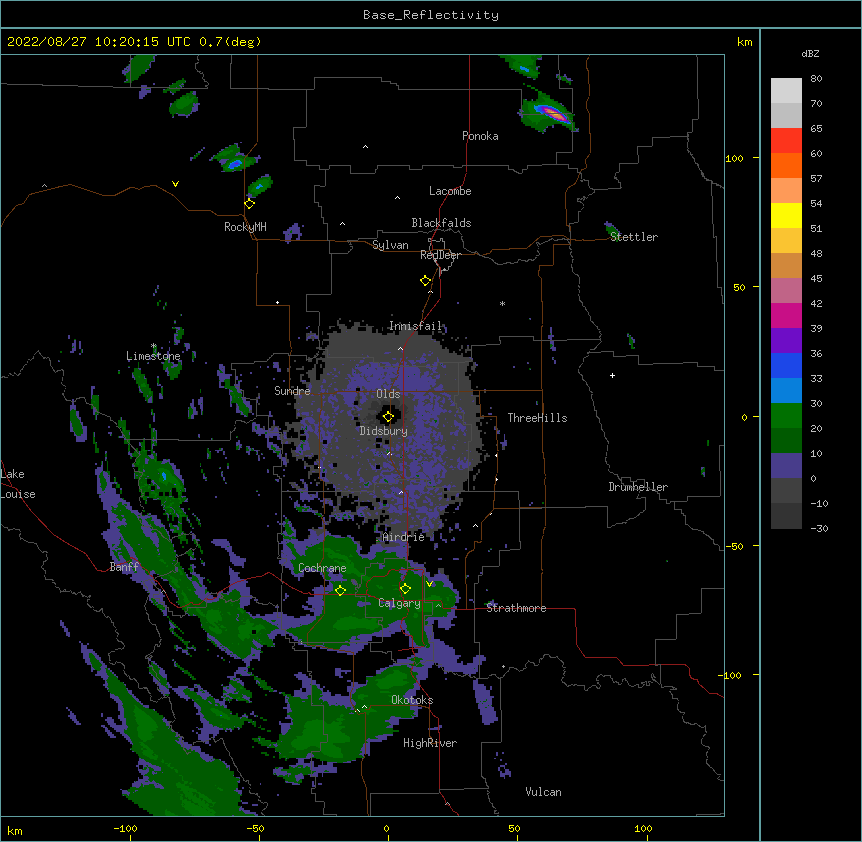The width and height of the screenshot is (862, 842).
Task: Select the red 60-65 dBZ legend swatch
Action: (x=786, y=141)
